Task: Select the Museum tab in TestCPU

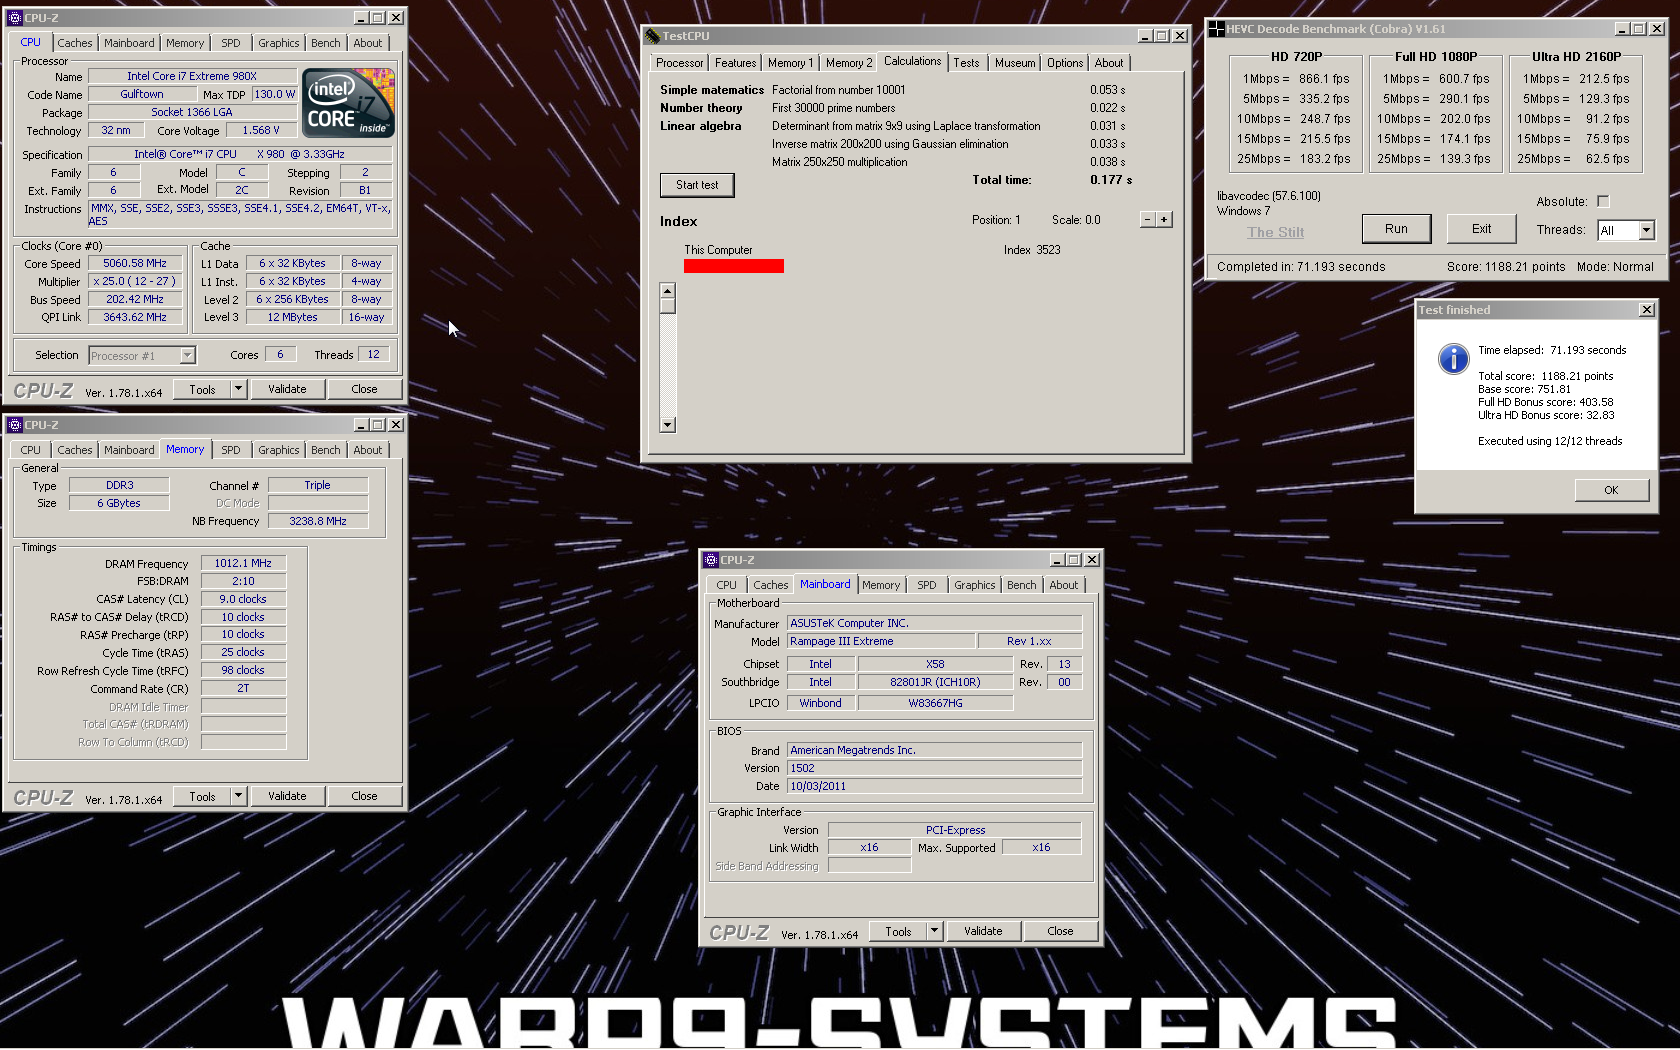Action: (x=1015, y=63)
